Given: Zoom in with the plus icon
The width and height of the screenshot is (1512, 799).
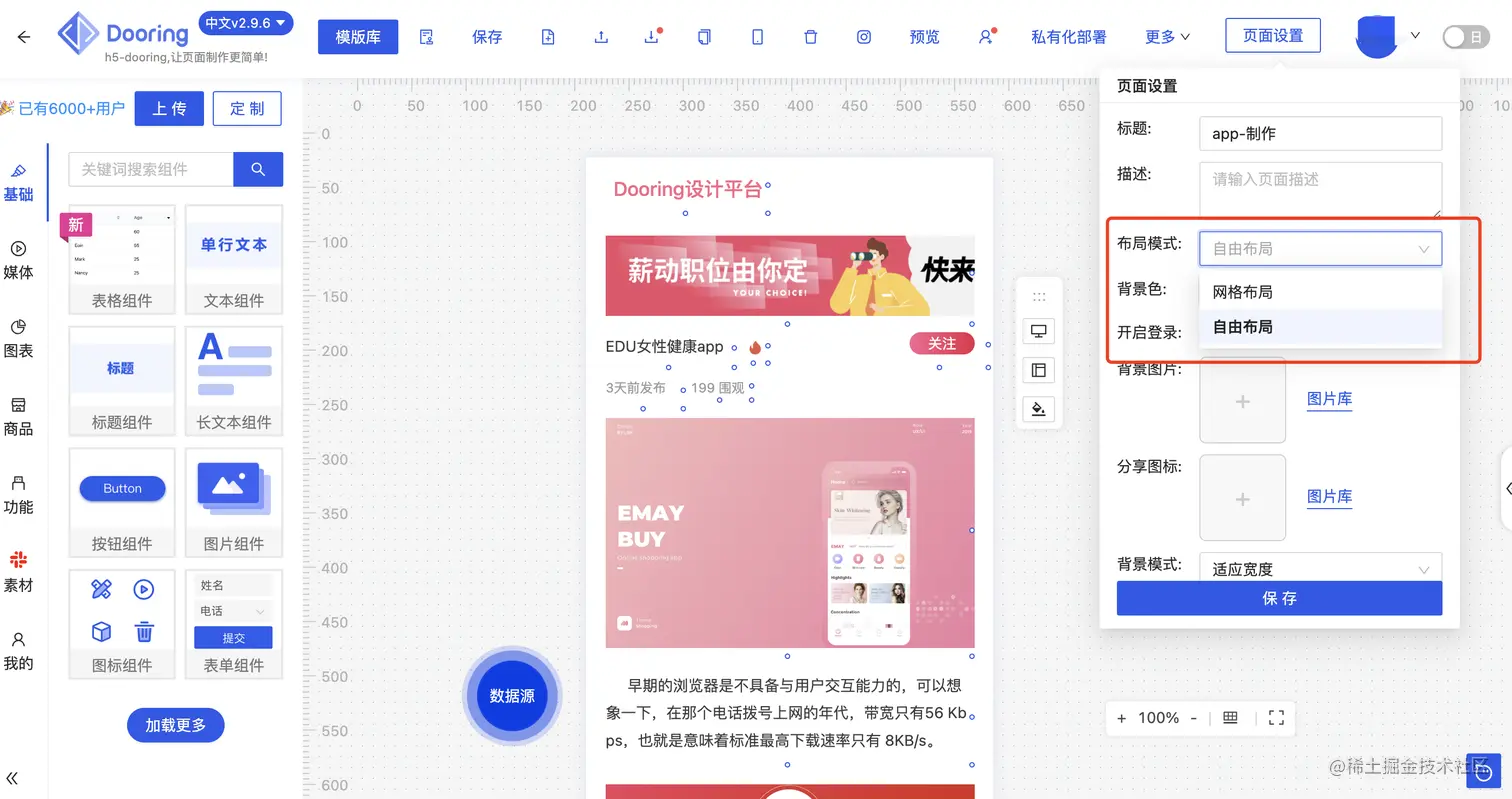Looking at the screenshot, I should point(1121,718).
